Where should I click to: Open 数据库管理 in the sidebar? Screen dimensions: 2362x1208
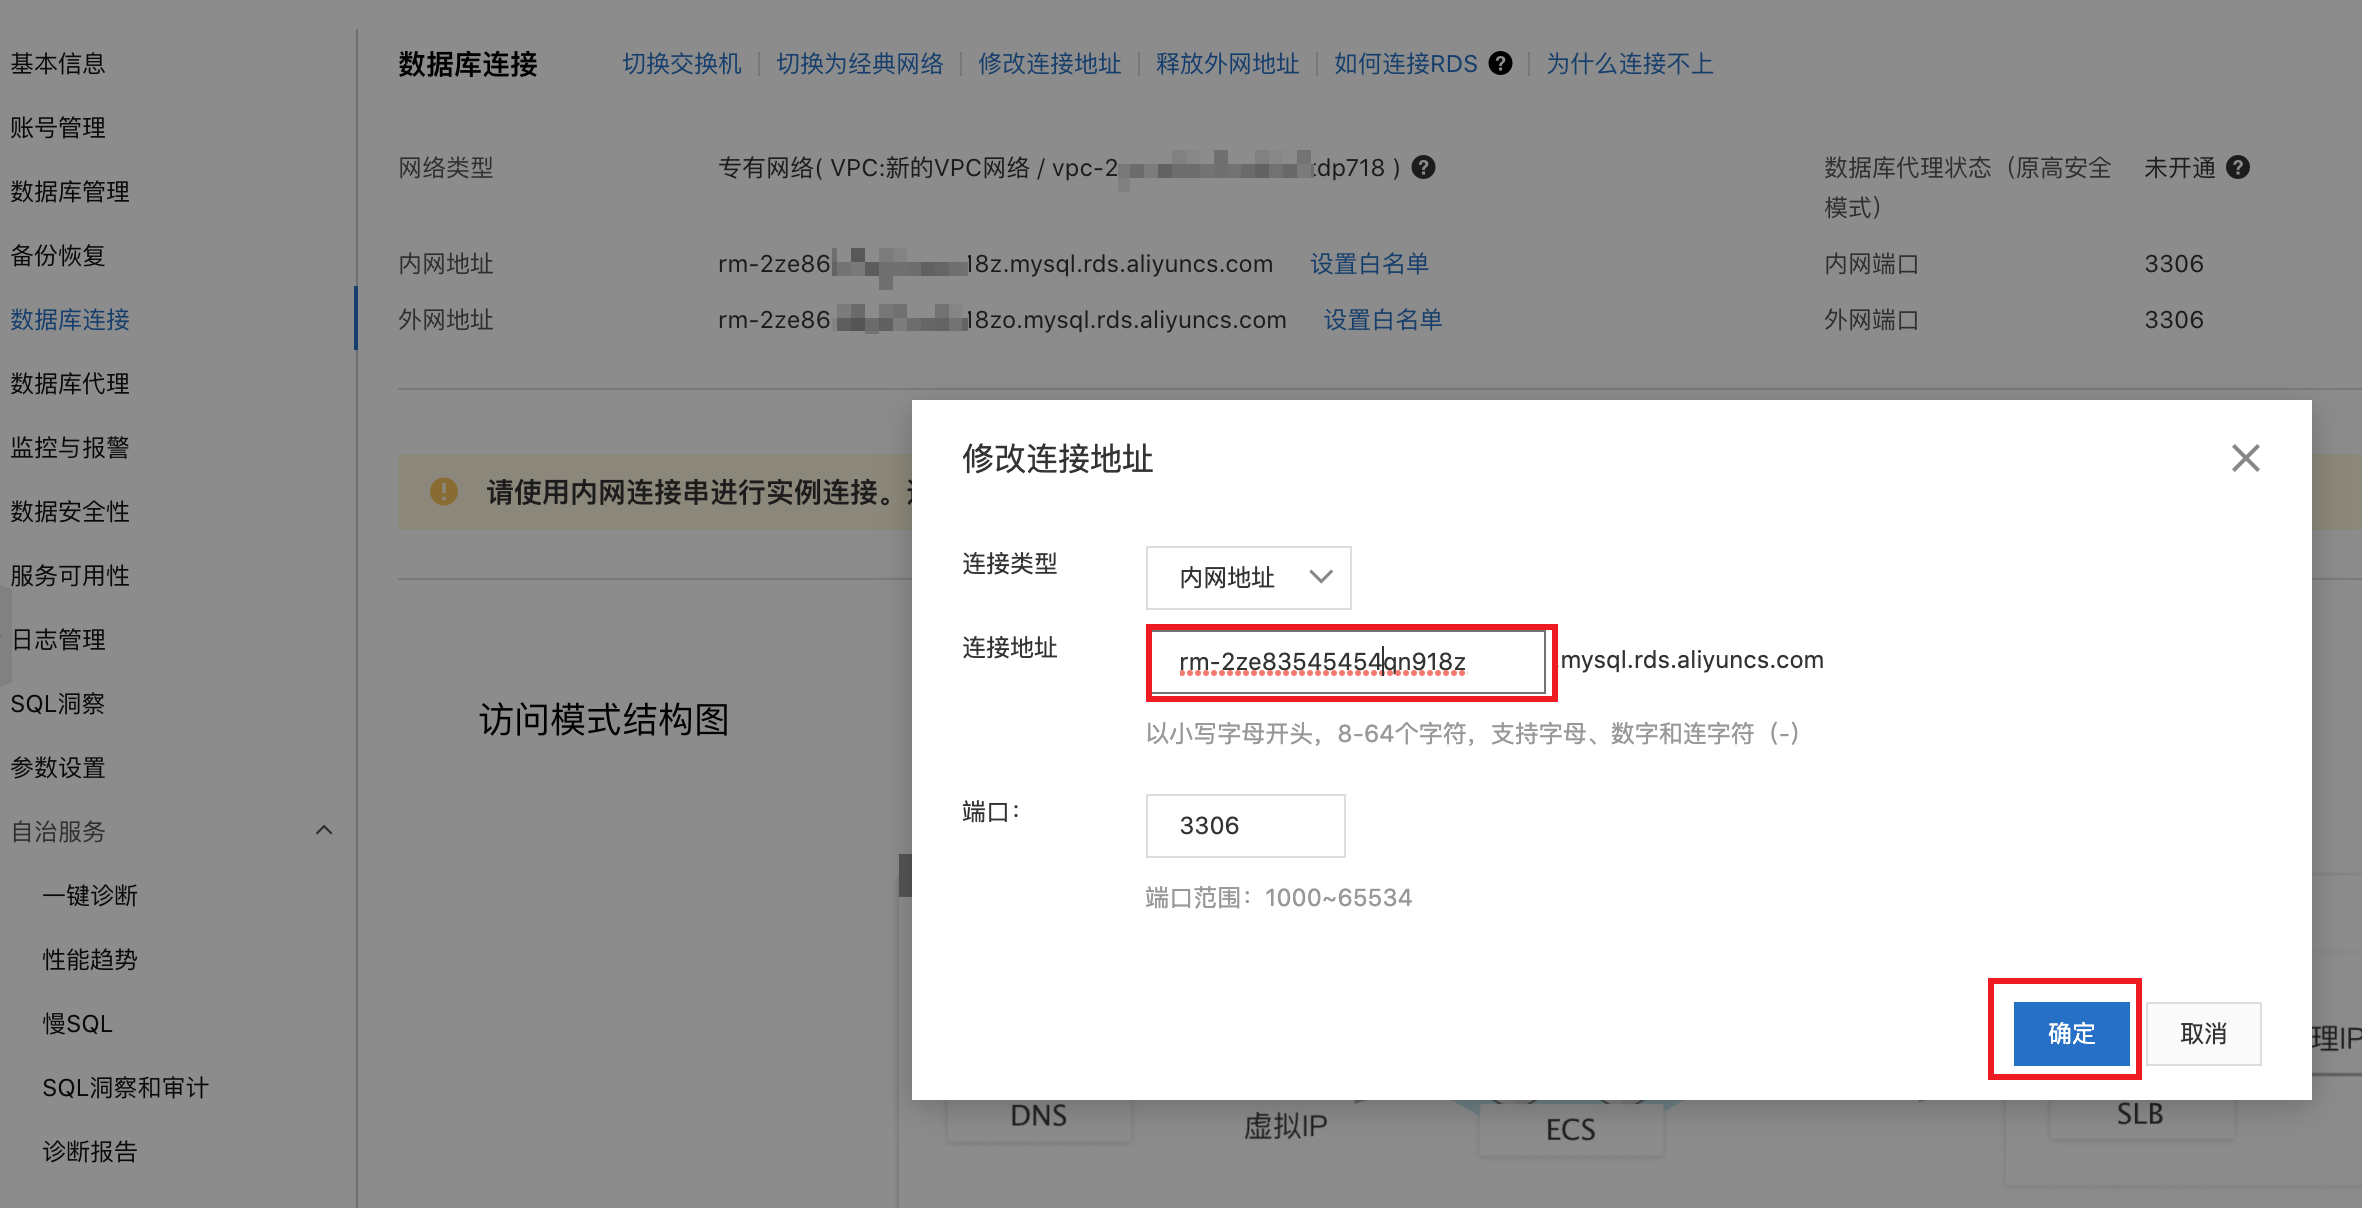70,191
